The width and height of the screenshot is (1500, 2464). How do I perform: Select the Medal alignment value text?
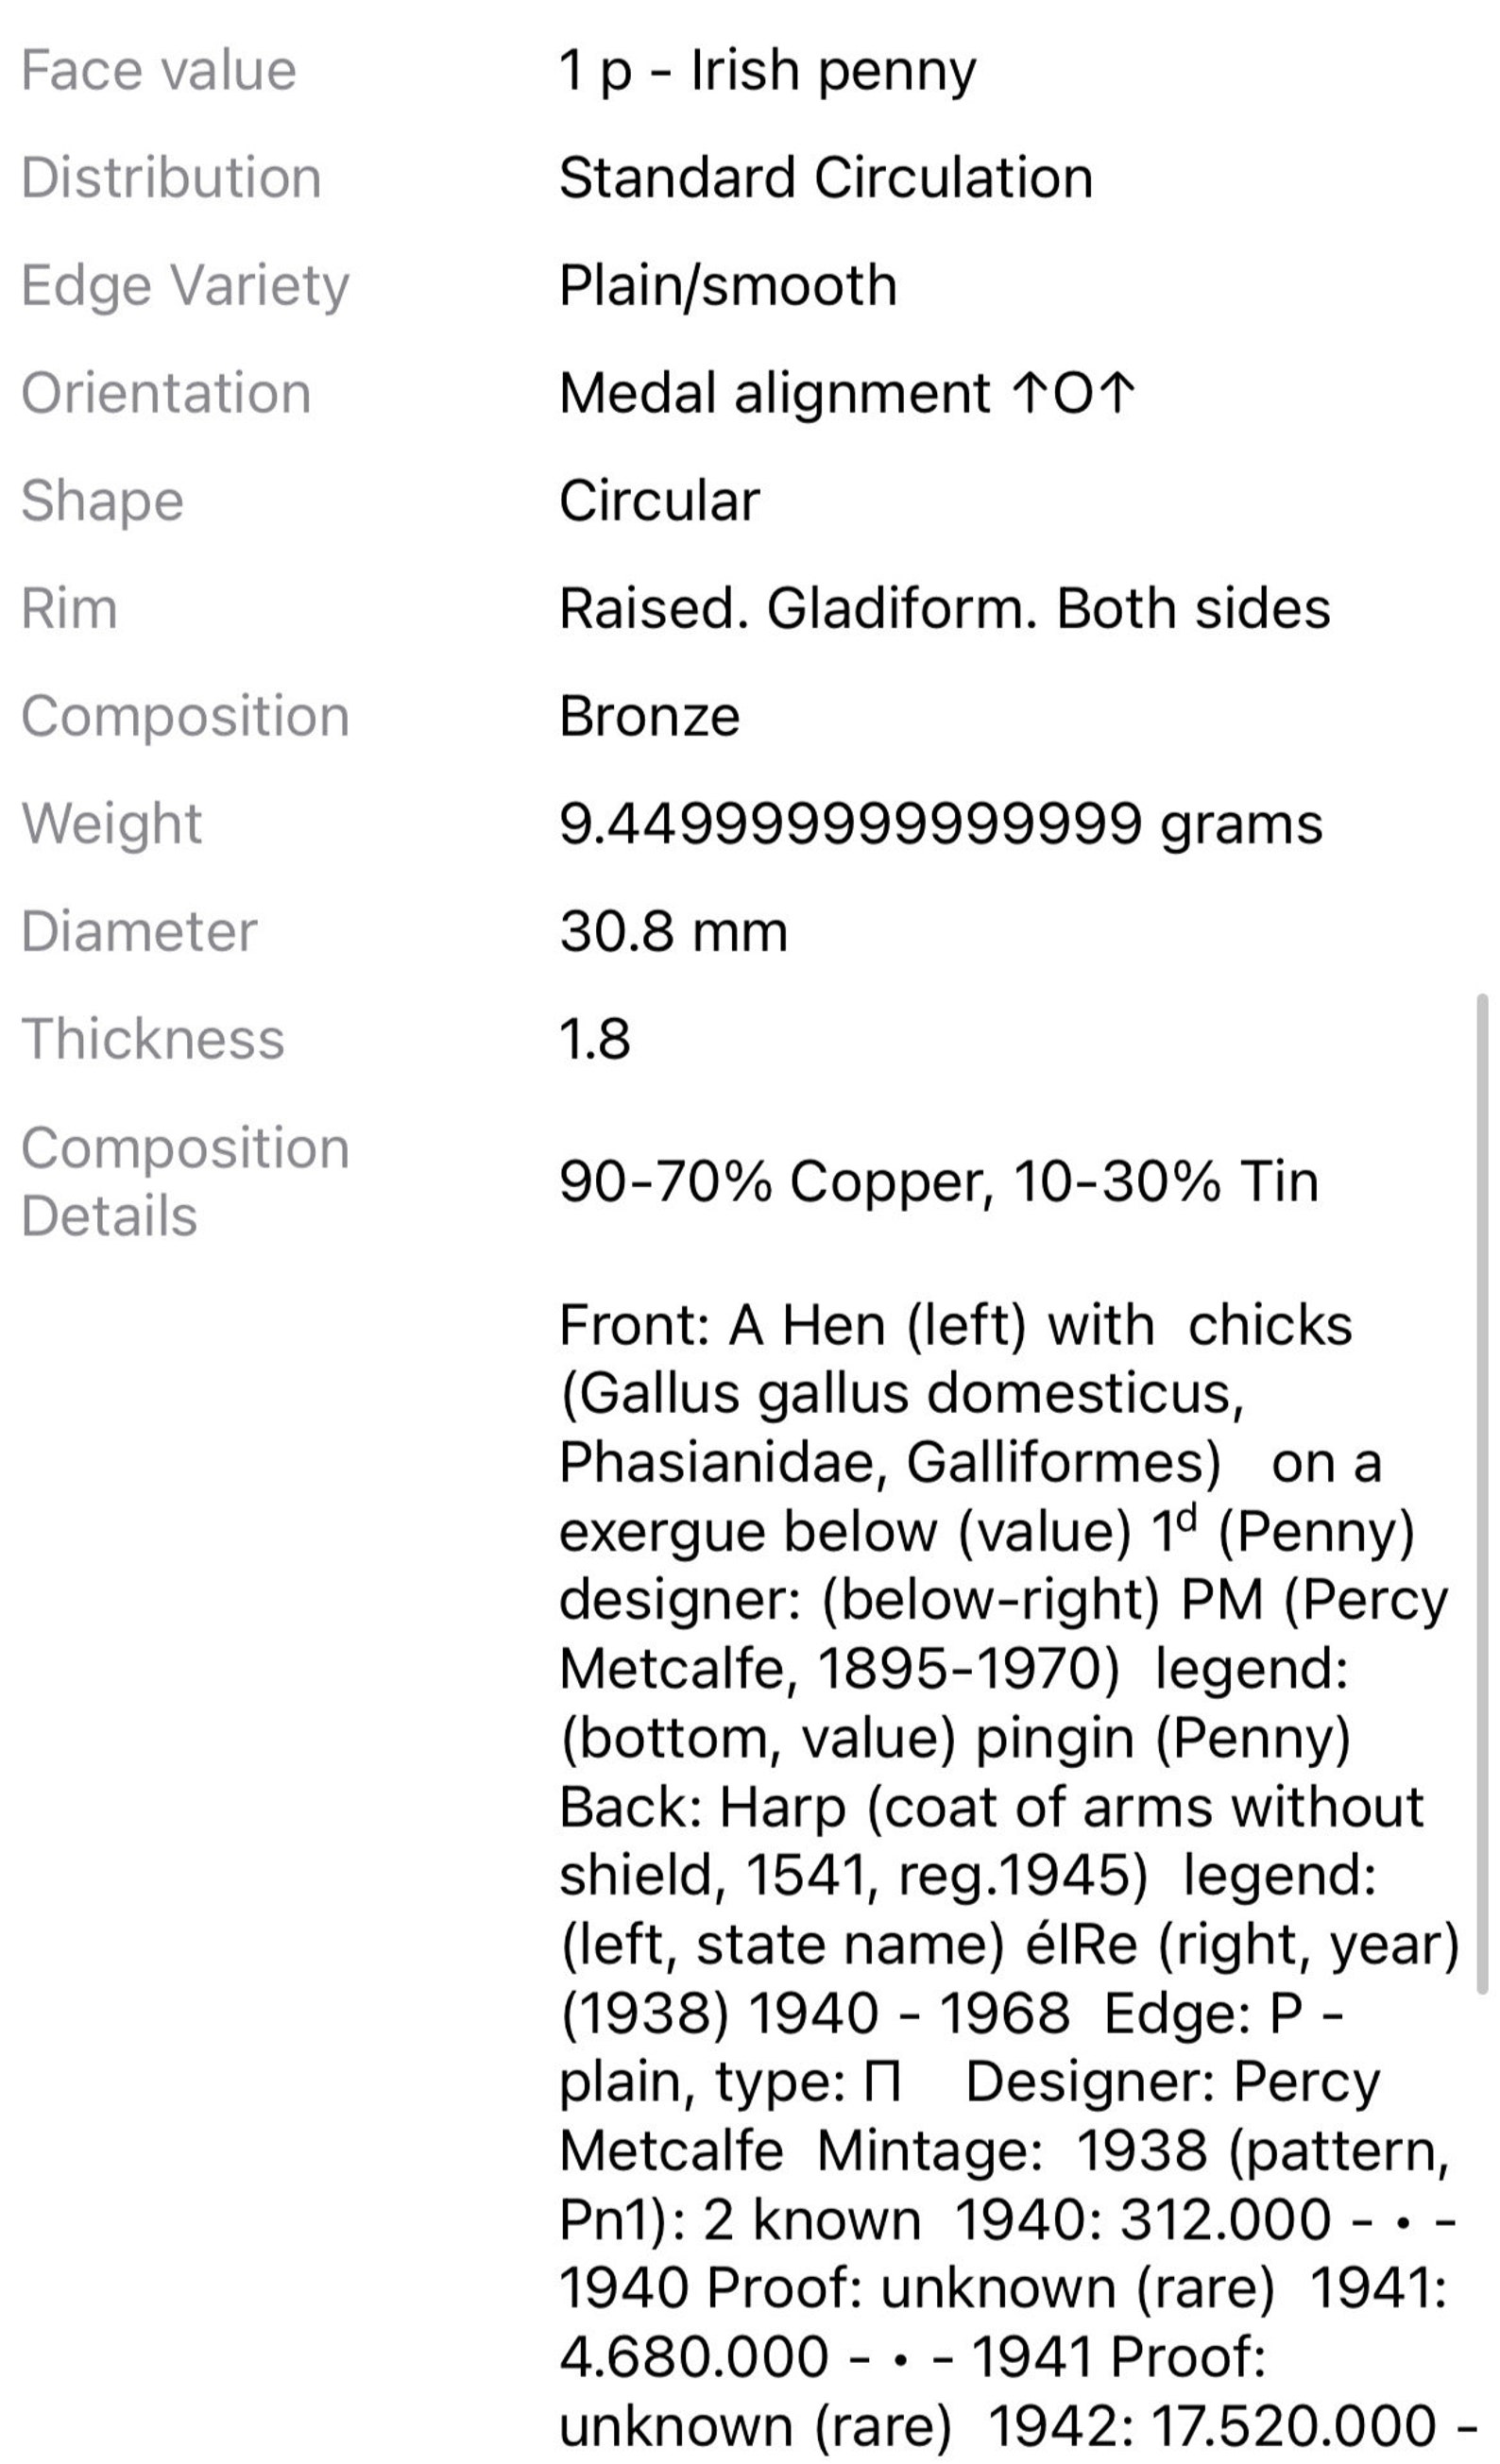pos(847,393)
